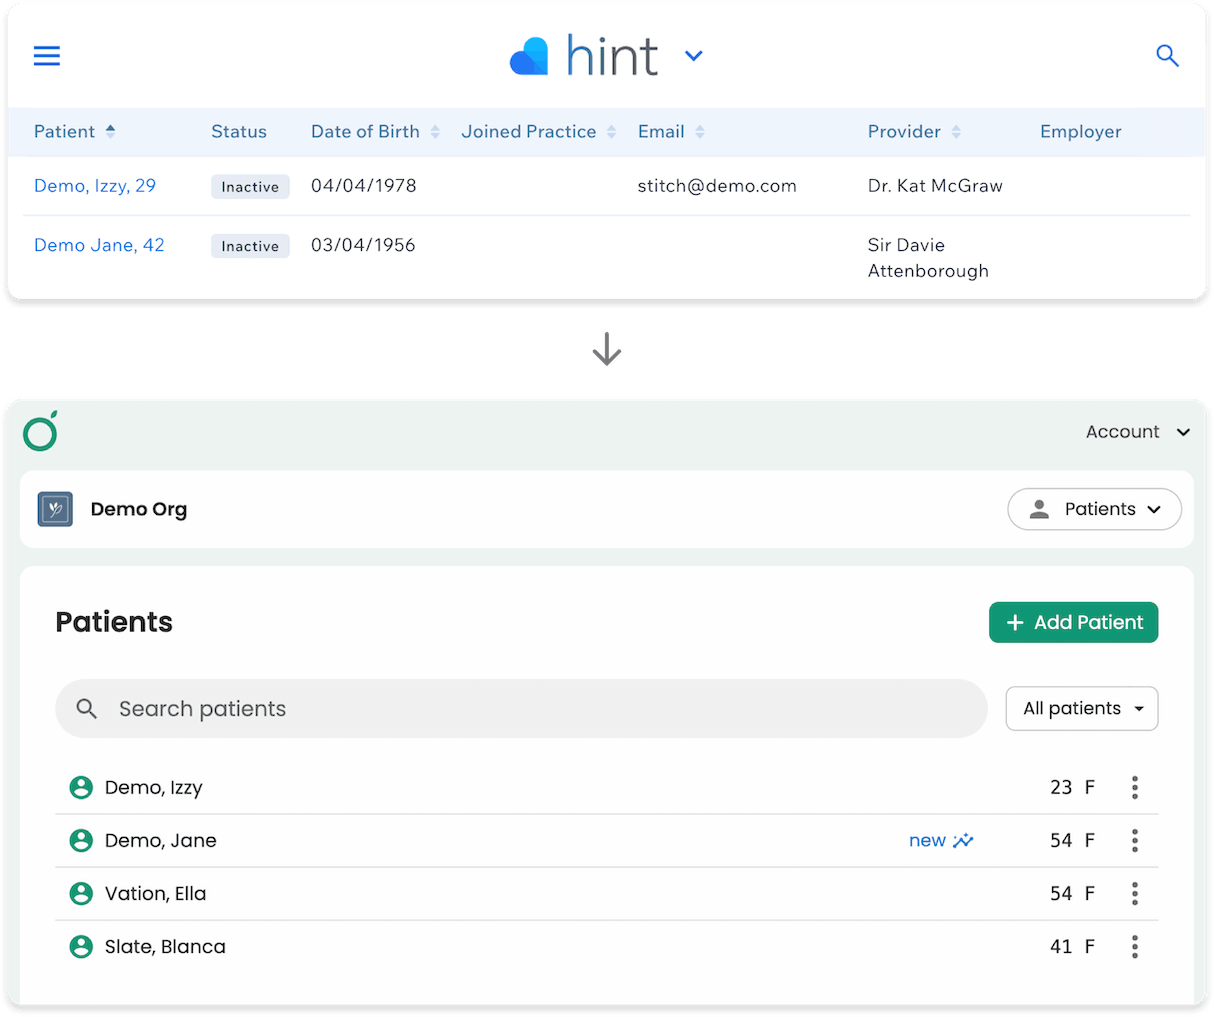1214x1017 pixels.
Task: Click the Employer column header
Action: point(1080,132)
